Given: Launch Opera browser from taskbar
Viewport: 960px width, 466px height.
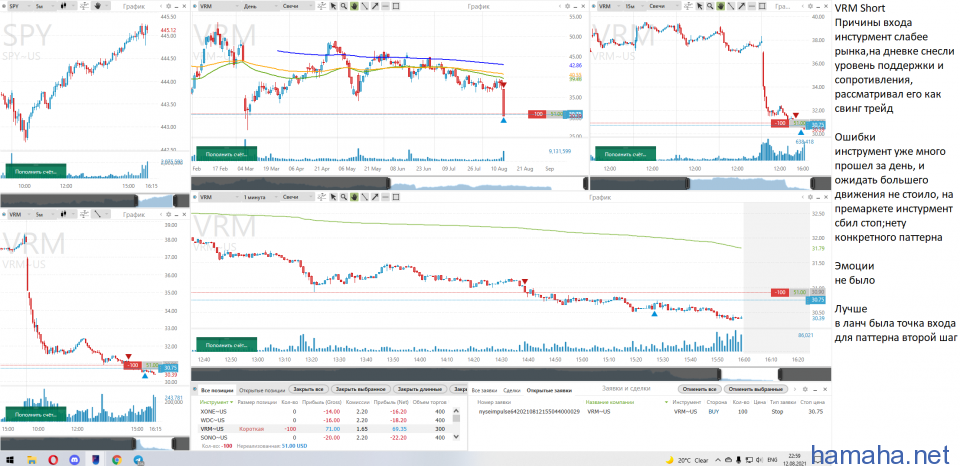Looking at the screenshot, I should (x=54, y=459).
